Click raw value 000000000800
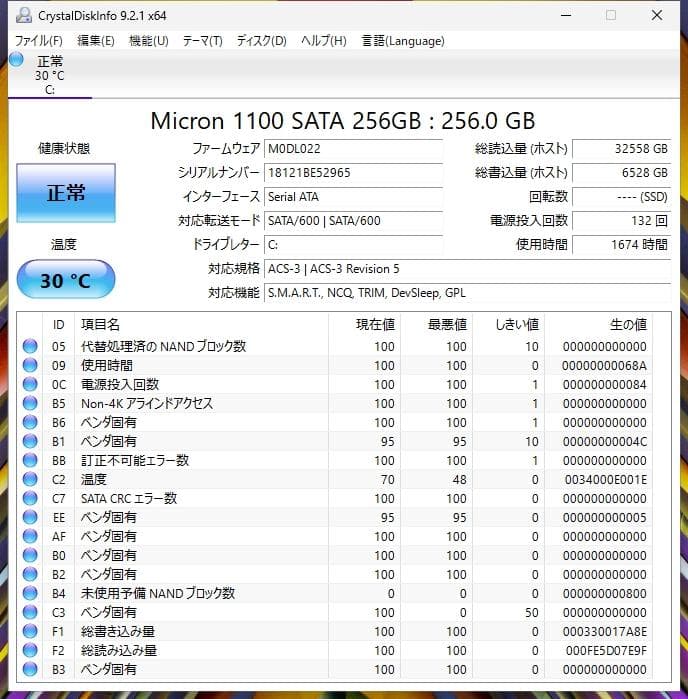This screenshot has width=688, height=699. pos(605,594)
